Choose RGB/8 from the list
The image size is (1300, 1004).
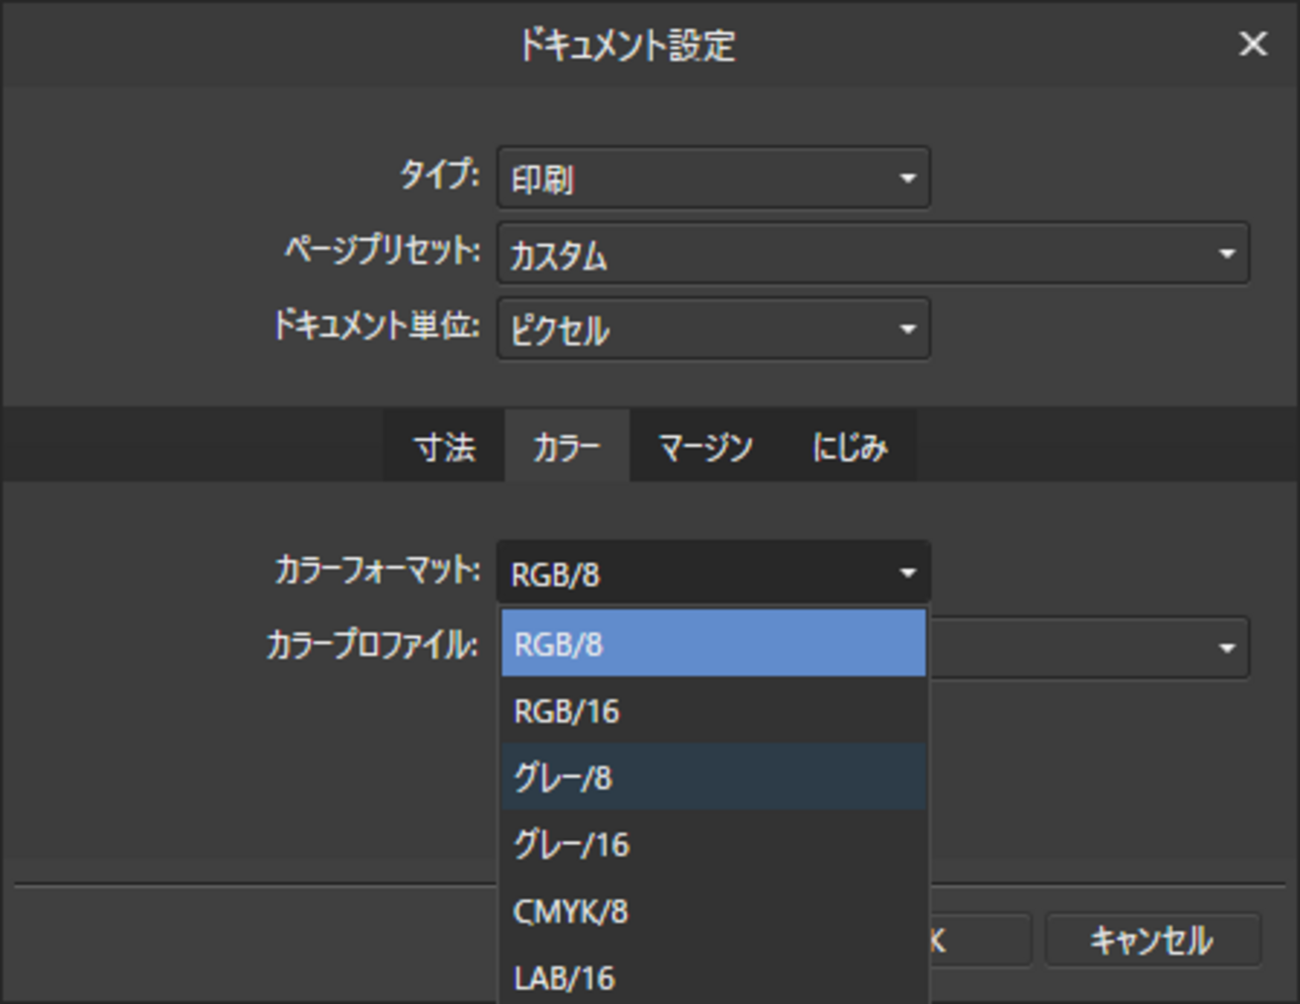click(x=712, y=644)
